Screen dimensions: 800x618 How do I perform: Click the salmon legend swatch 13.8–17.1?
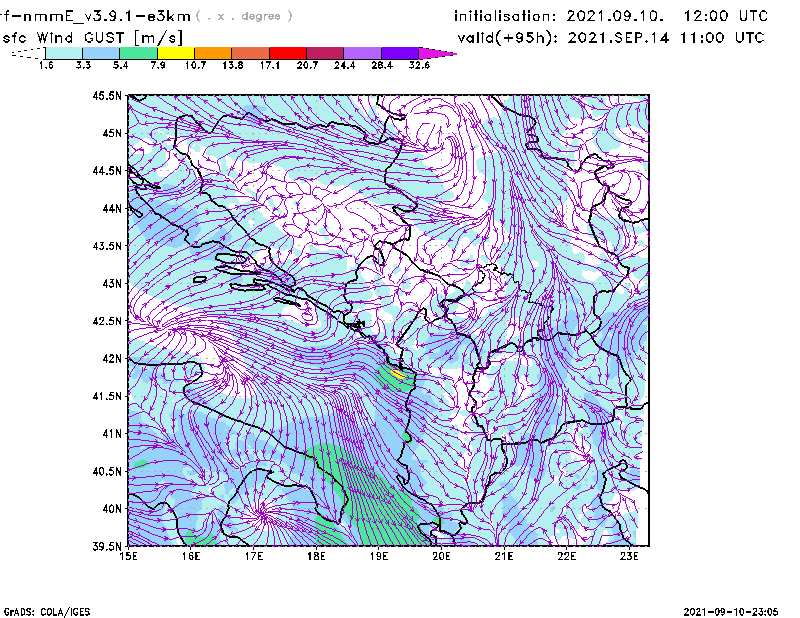click(251, 53)
